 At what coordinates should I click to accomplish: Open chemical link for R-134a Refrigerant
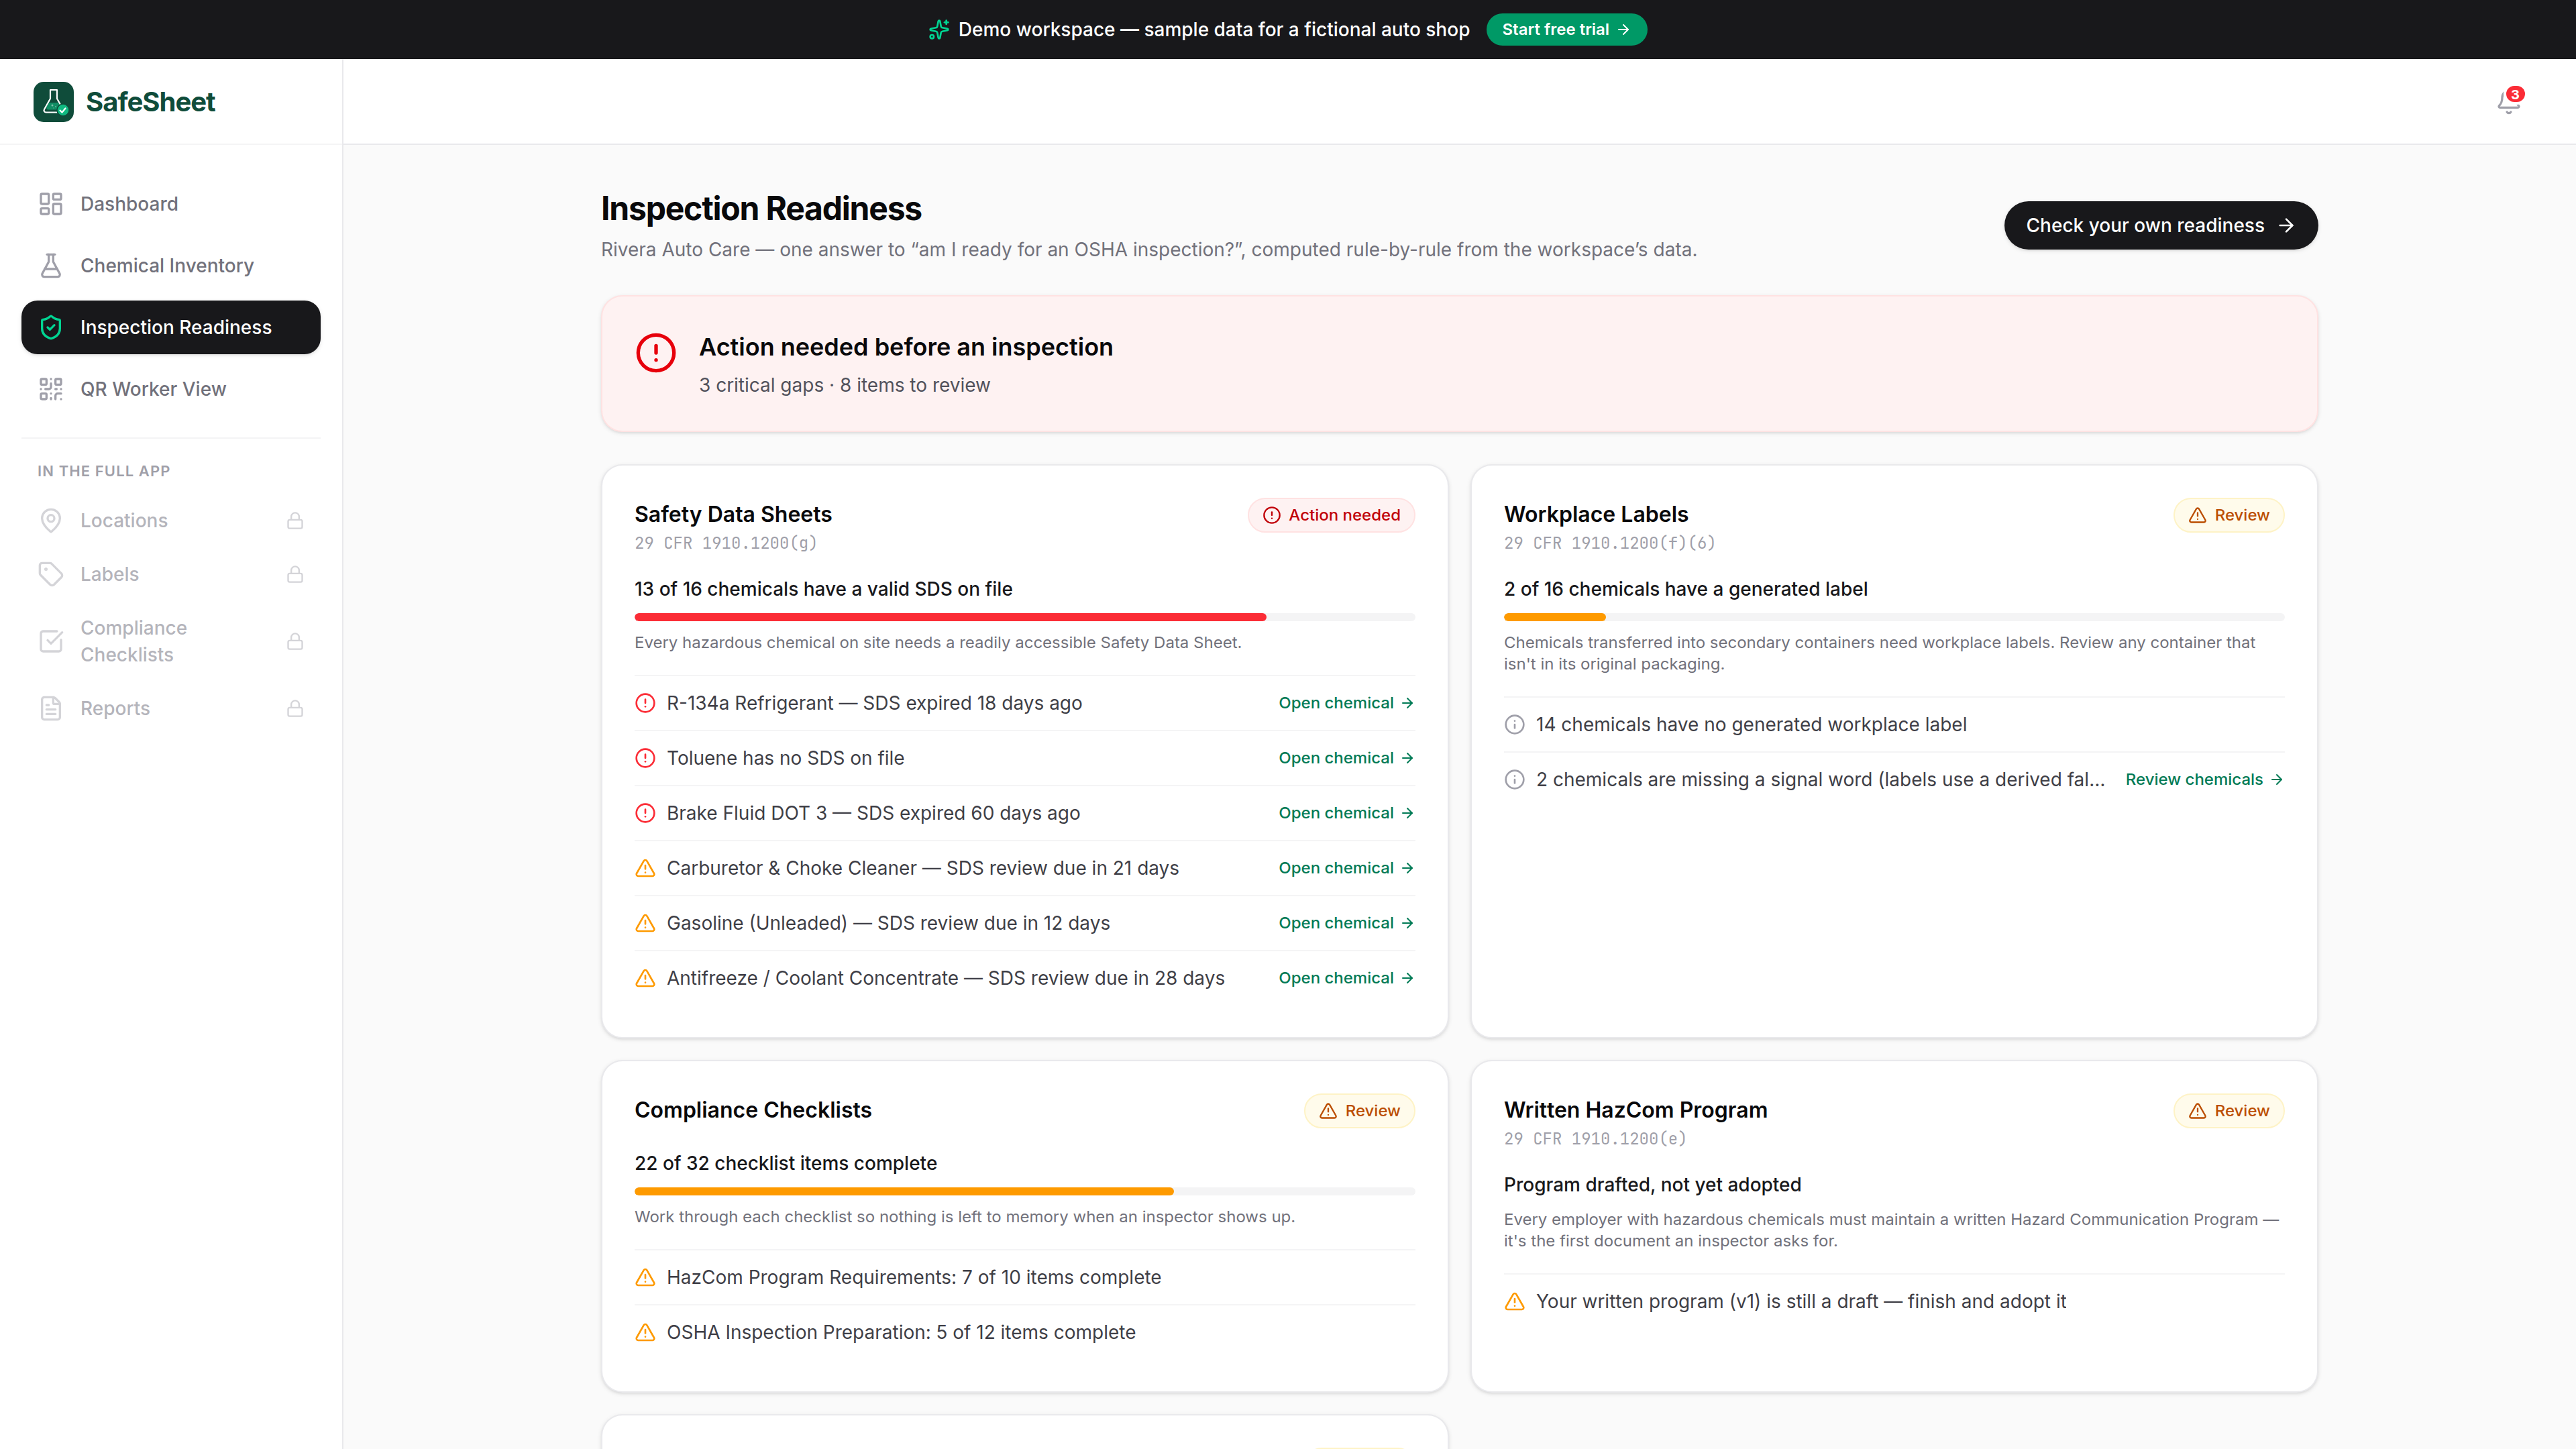1346,703
